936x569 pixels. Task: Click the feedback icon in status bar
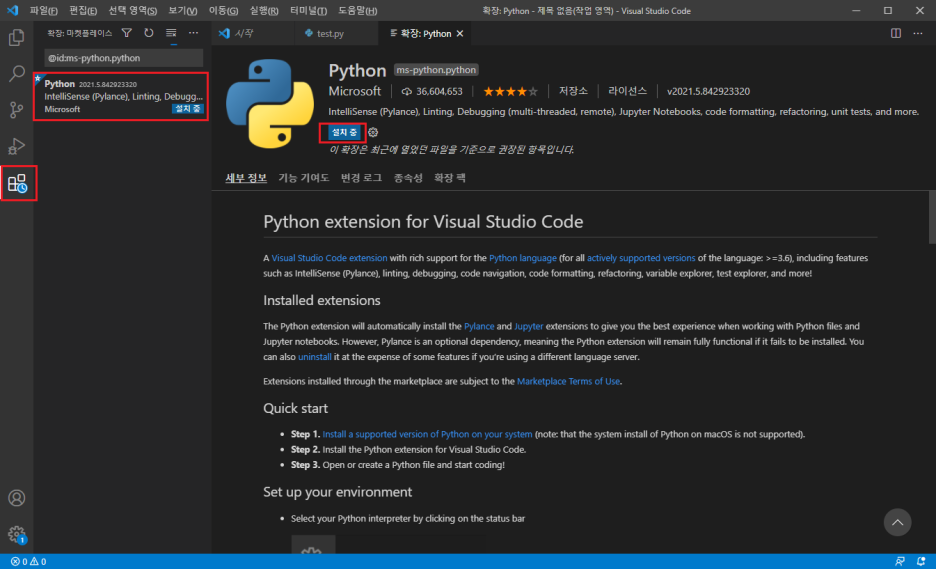[900, 562]
